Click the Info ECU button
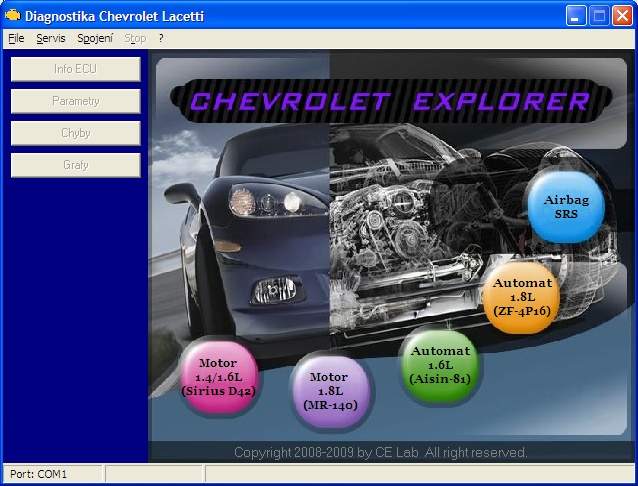Image resolution: width=638 pixels, height=486 pixels. click(76, 69)
